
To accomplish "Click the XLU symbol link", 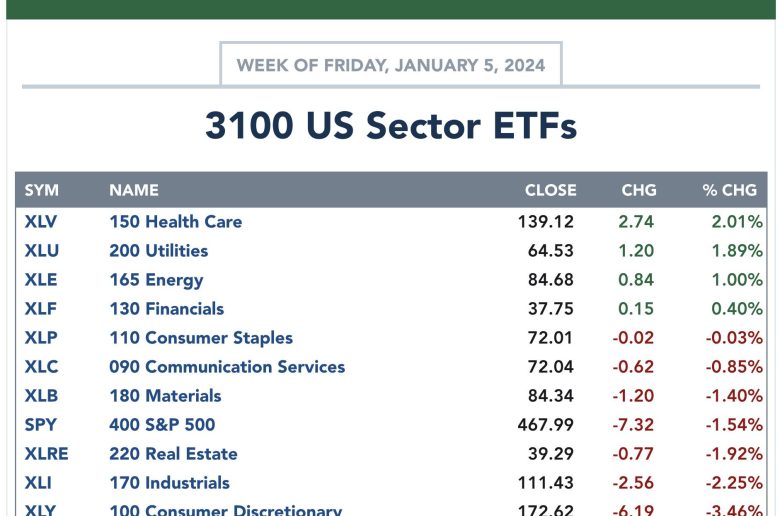I will tap(42, 250).
